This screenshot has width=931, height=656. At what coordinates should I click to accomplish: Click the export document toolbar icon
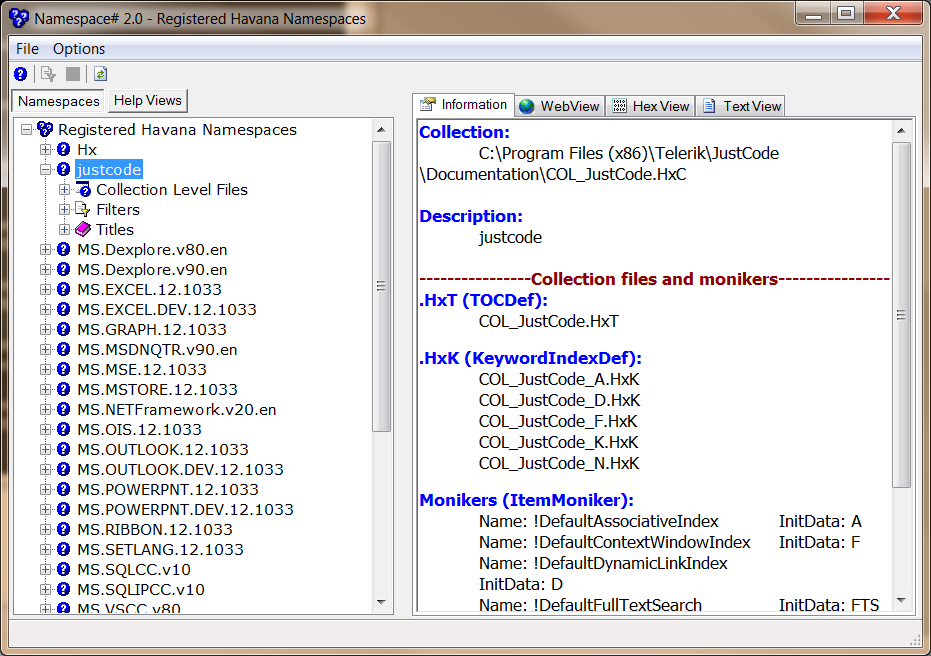coord(48,74)
